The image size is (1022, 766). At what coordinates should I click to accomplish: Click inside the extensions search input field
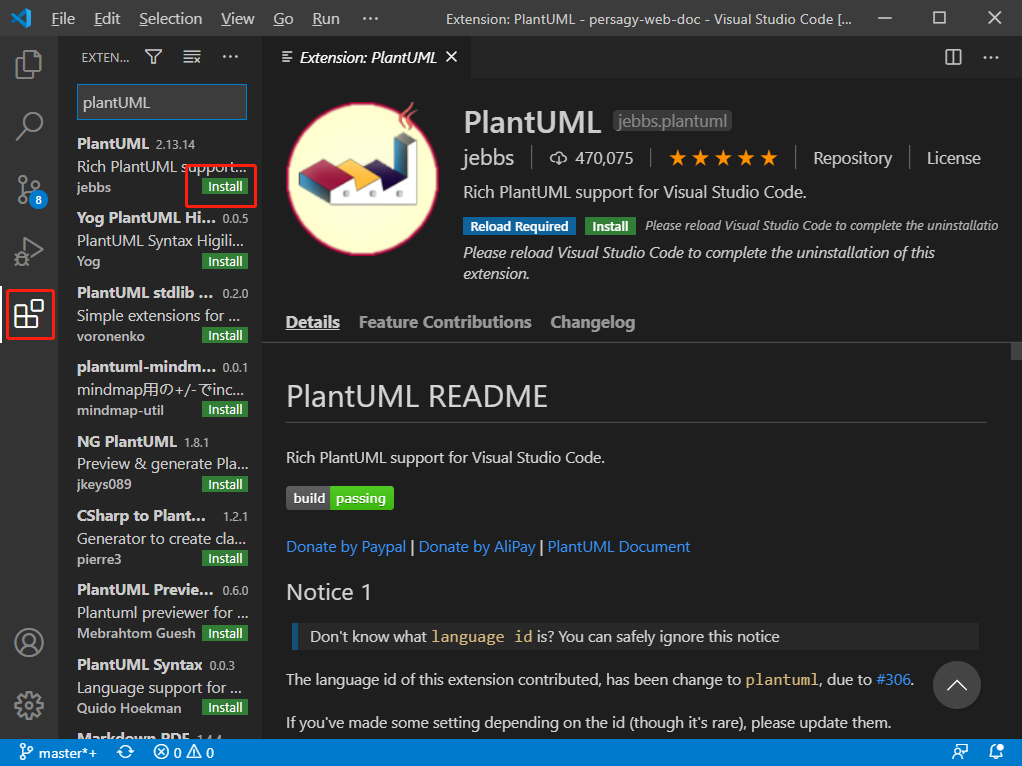click(x=161, y=101)
